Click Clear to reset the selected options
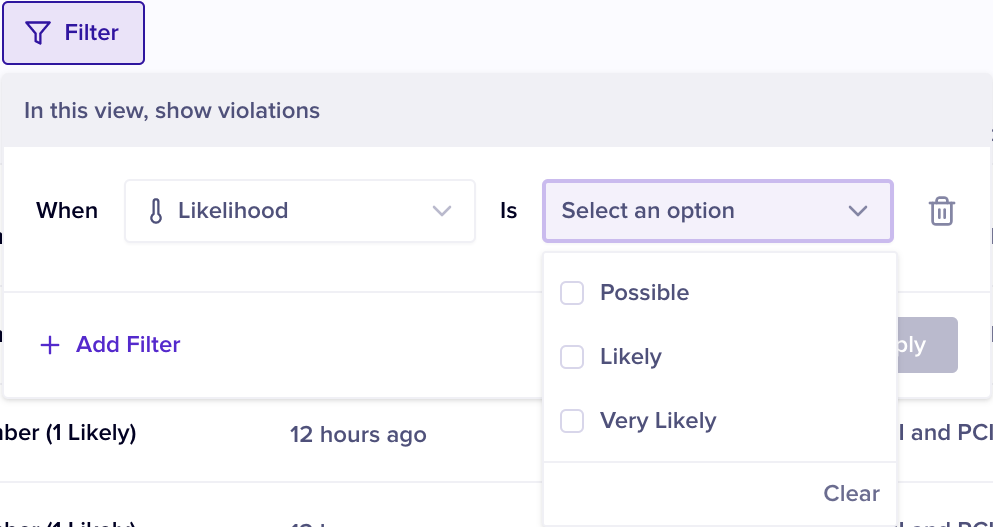993x527 pixels. [x=851, y=493]
